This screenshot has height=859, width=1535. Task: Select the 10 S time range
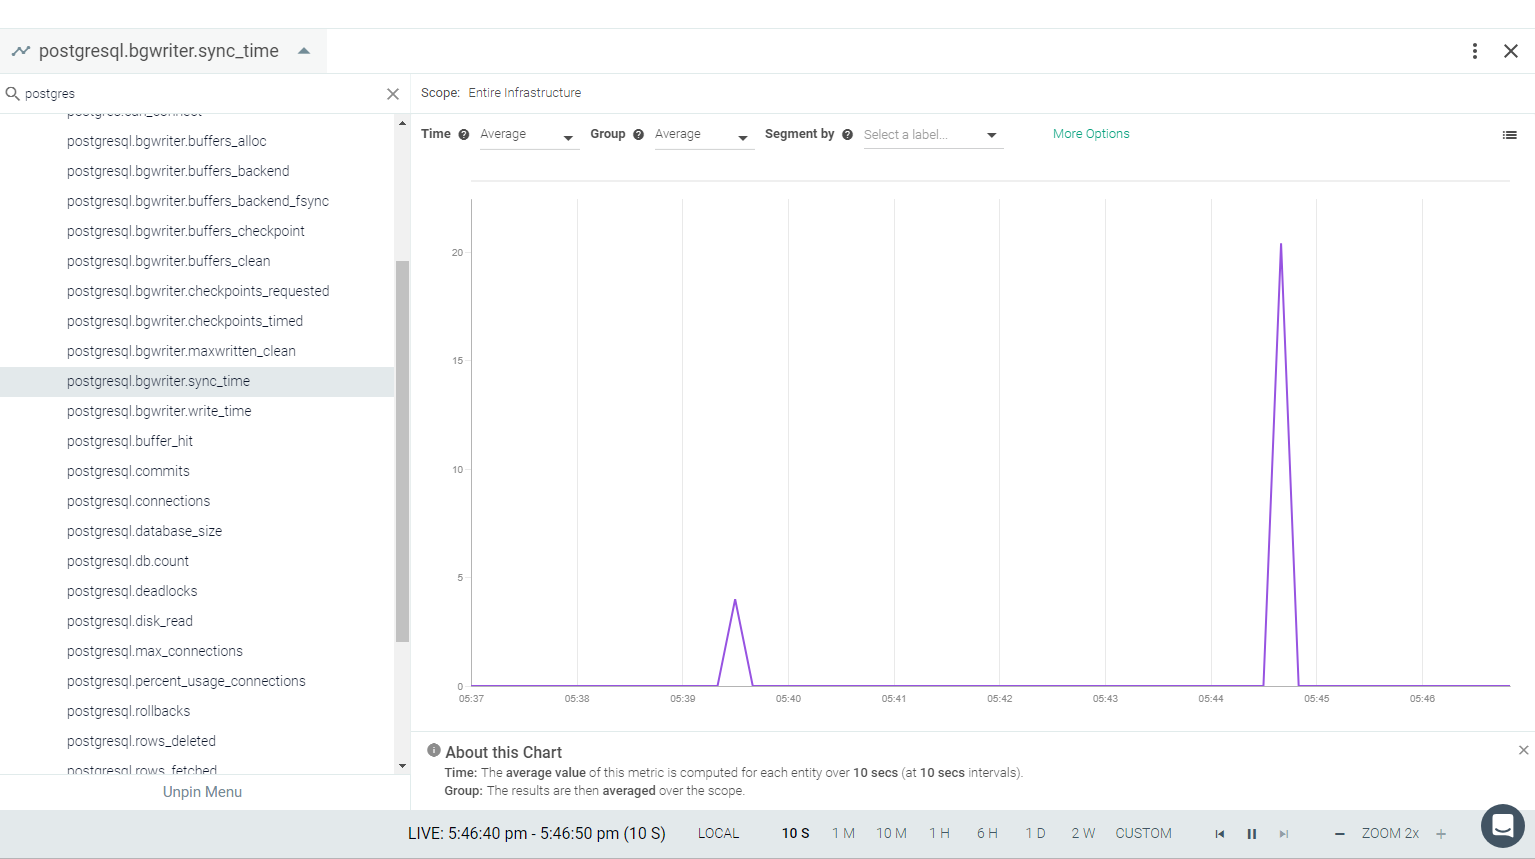[796, 834]
